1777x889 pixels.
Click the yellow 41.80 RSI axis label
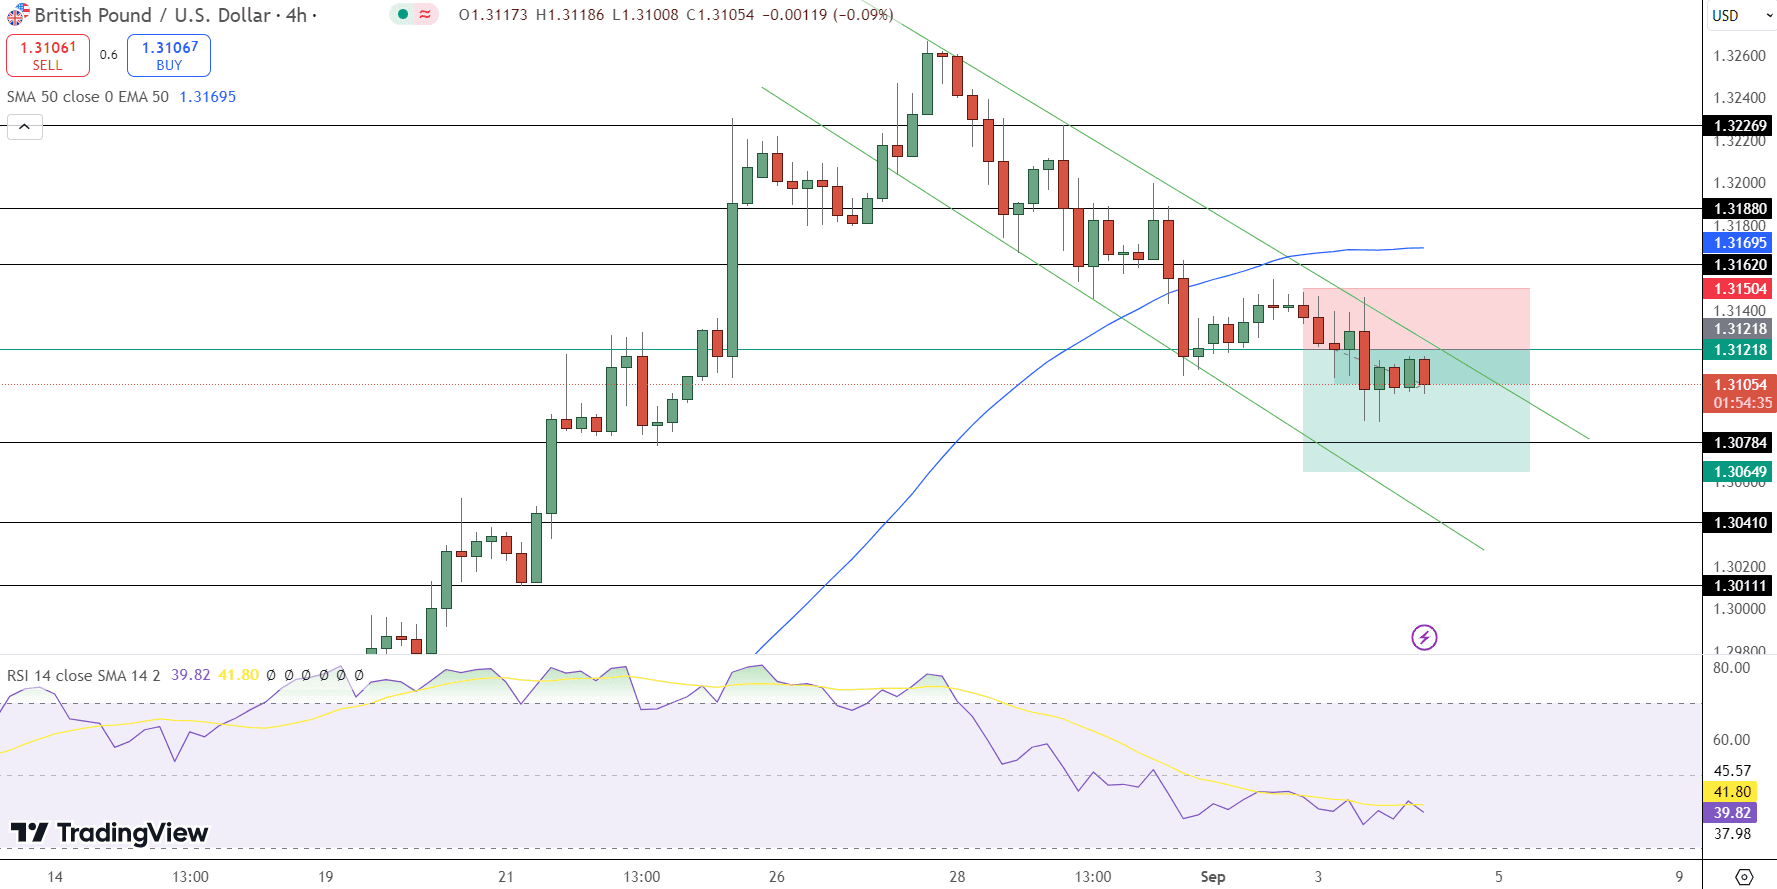1732,792
